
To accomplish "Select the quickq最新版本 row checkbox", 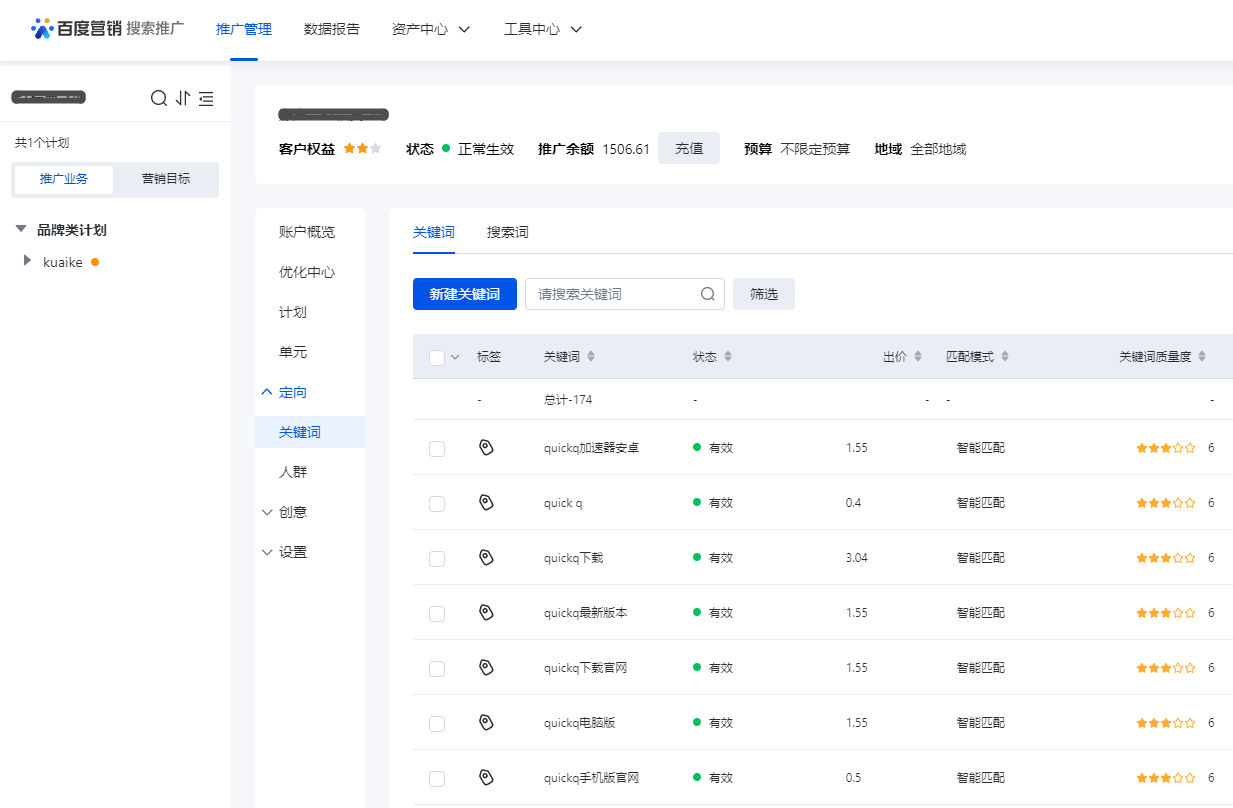I will (x=437, y=614).
